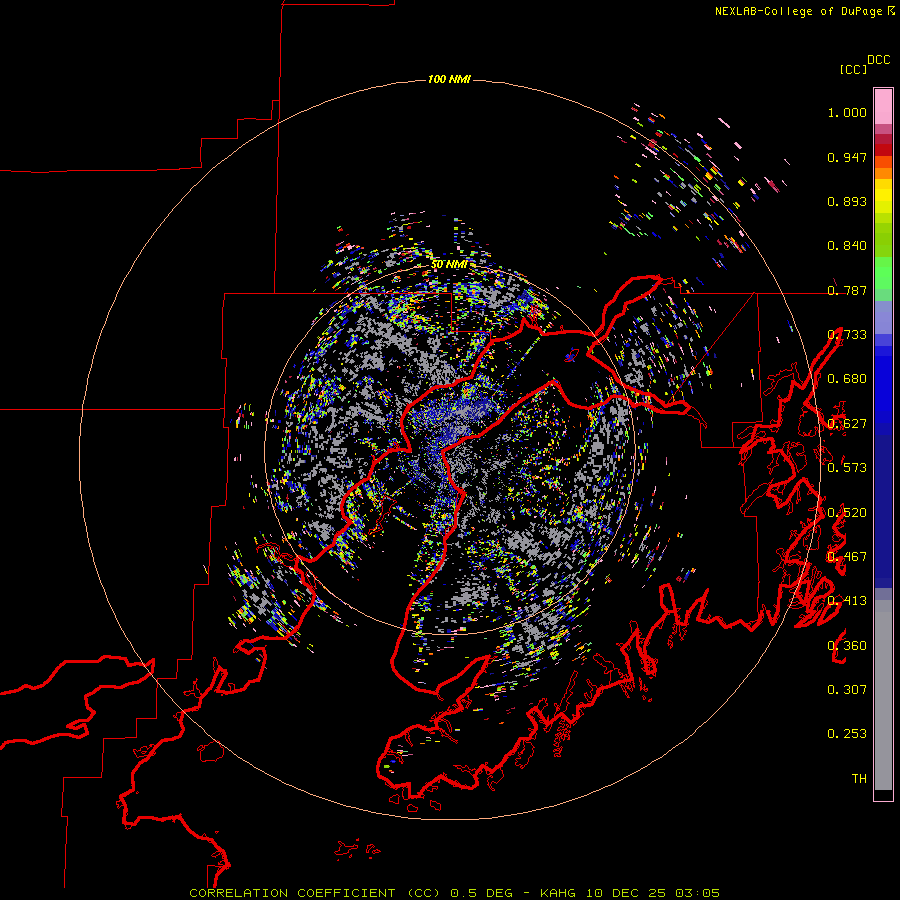Click the DCC product label
Screen dimensions: 900x900
click(879, 60)
